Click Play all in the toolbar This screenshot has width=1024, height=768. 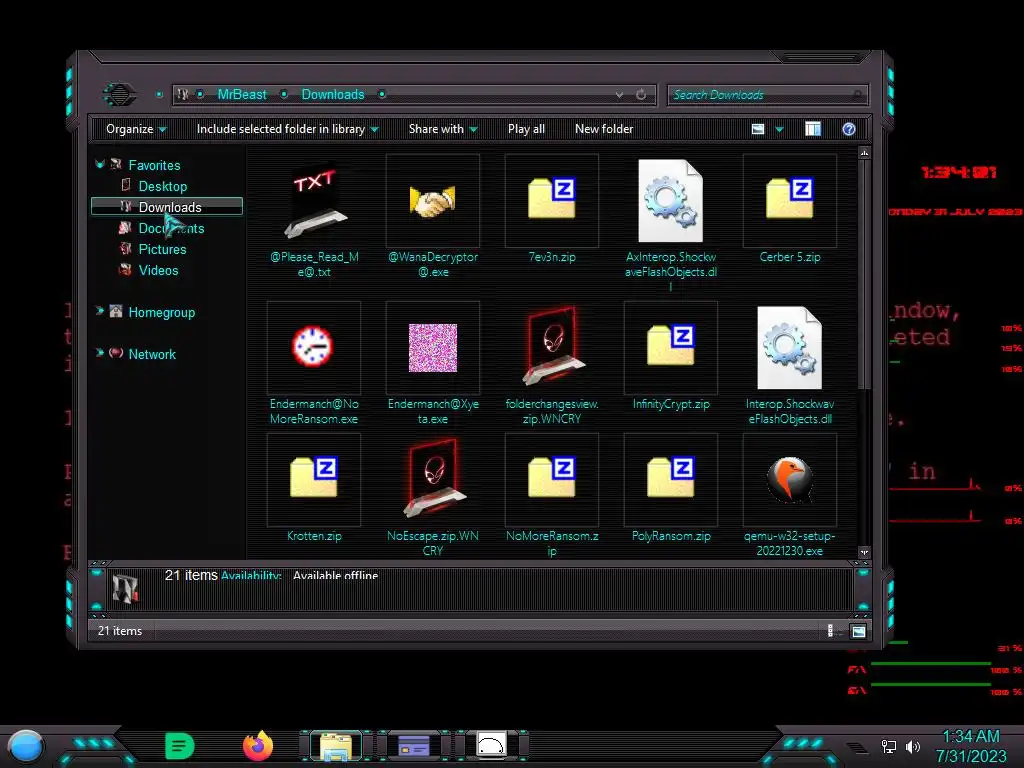tap(526, 129)
